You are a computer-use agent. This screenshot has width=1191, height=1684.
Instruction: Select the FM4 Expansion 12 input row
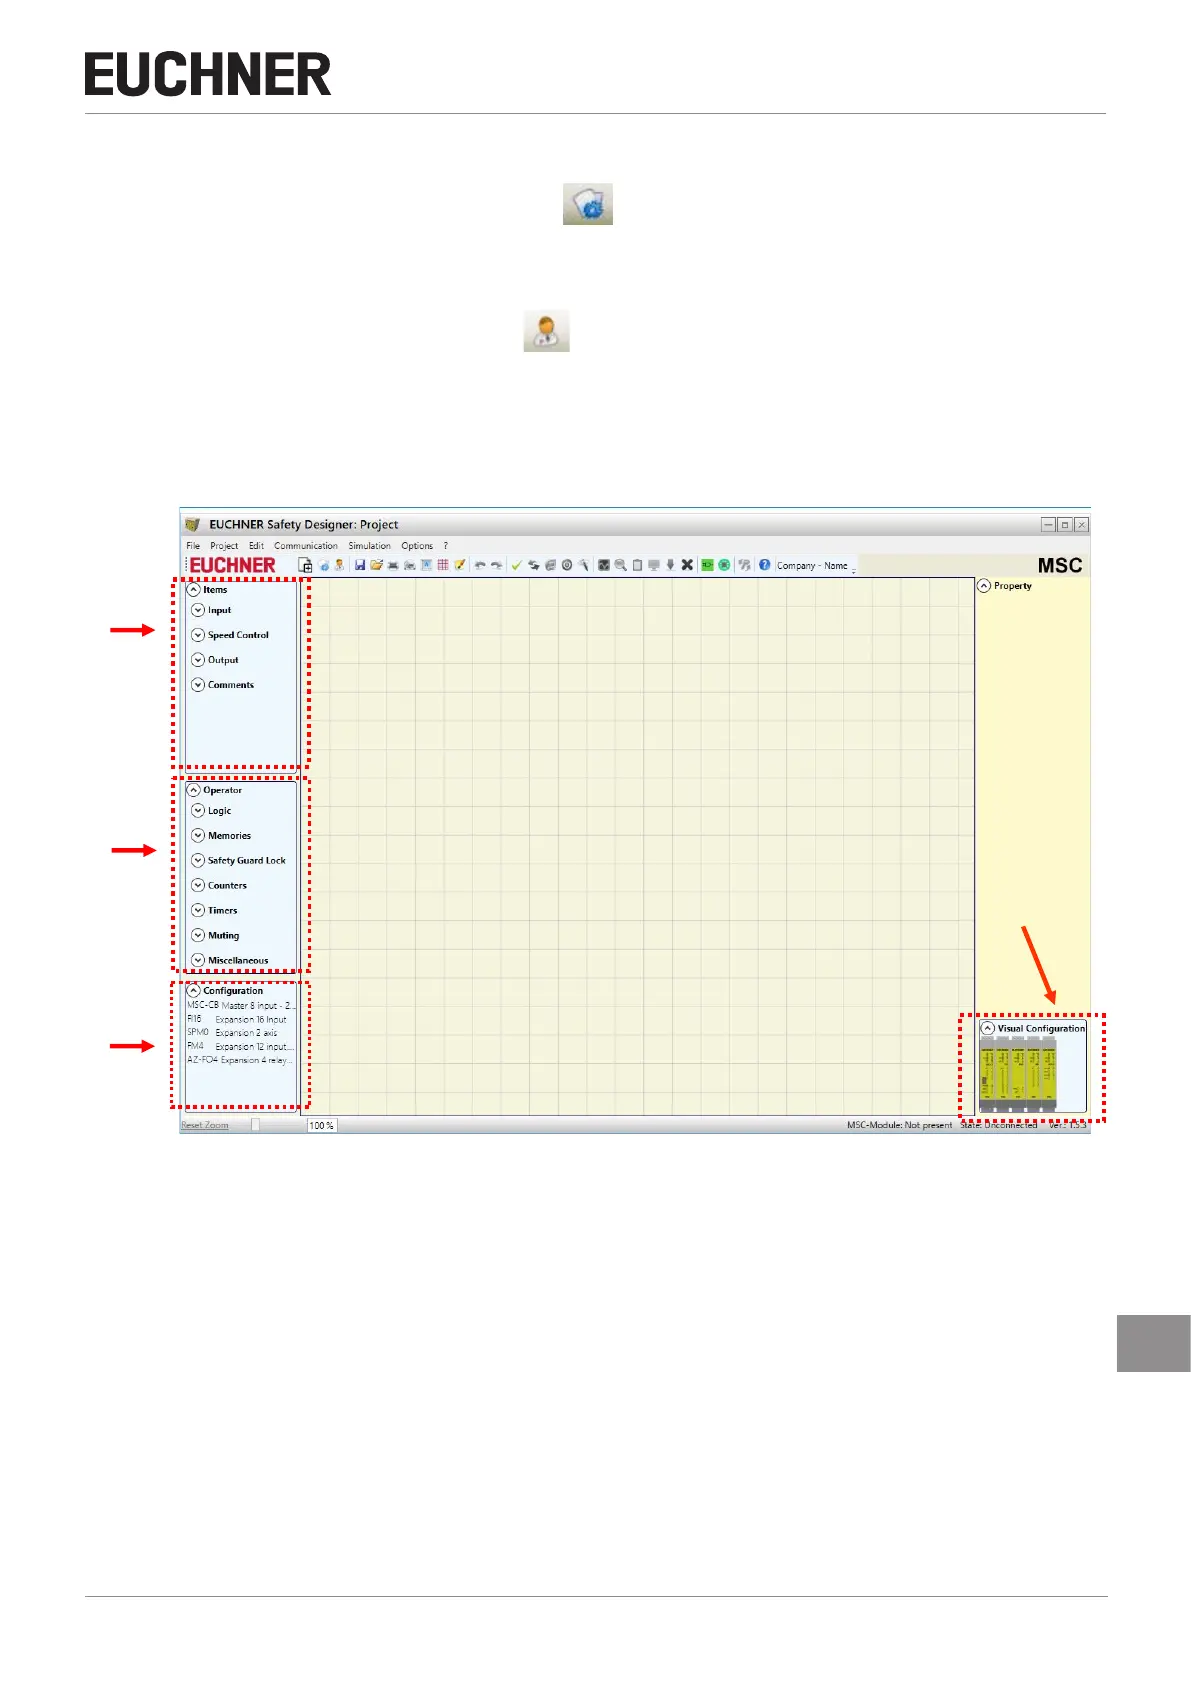point(241,1046)
